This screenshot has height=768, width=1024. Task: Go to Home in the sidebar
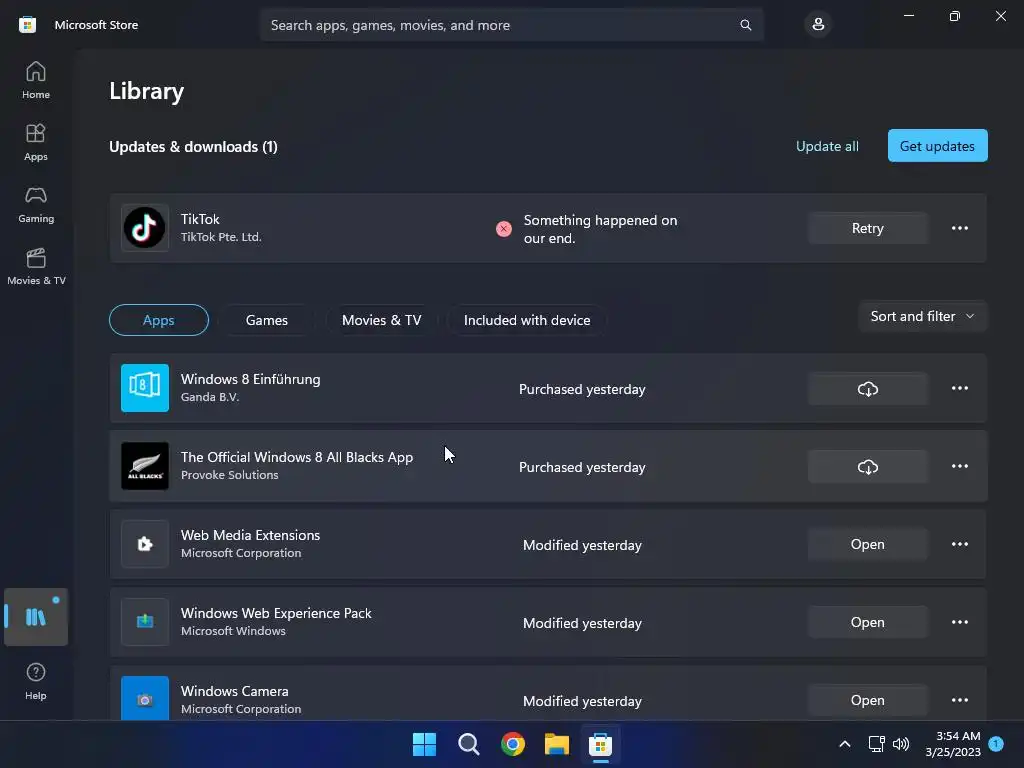(x=36, y=80)
